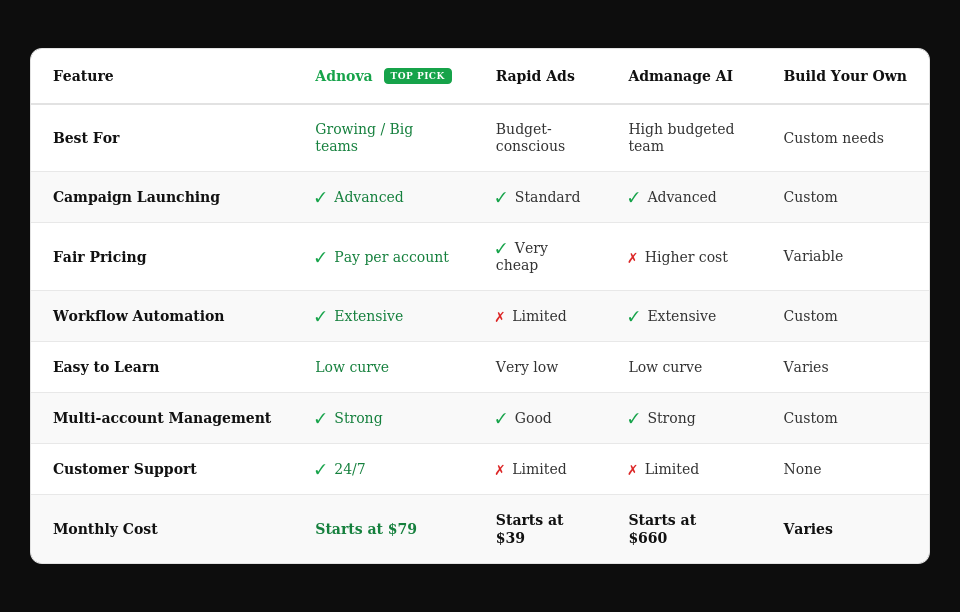Screen dimensions: 960x612
Task: Click the 24/7 support text
Action: point(350,469)
